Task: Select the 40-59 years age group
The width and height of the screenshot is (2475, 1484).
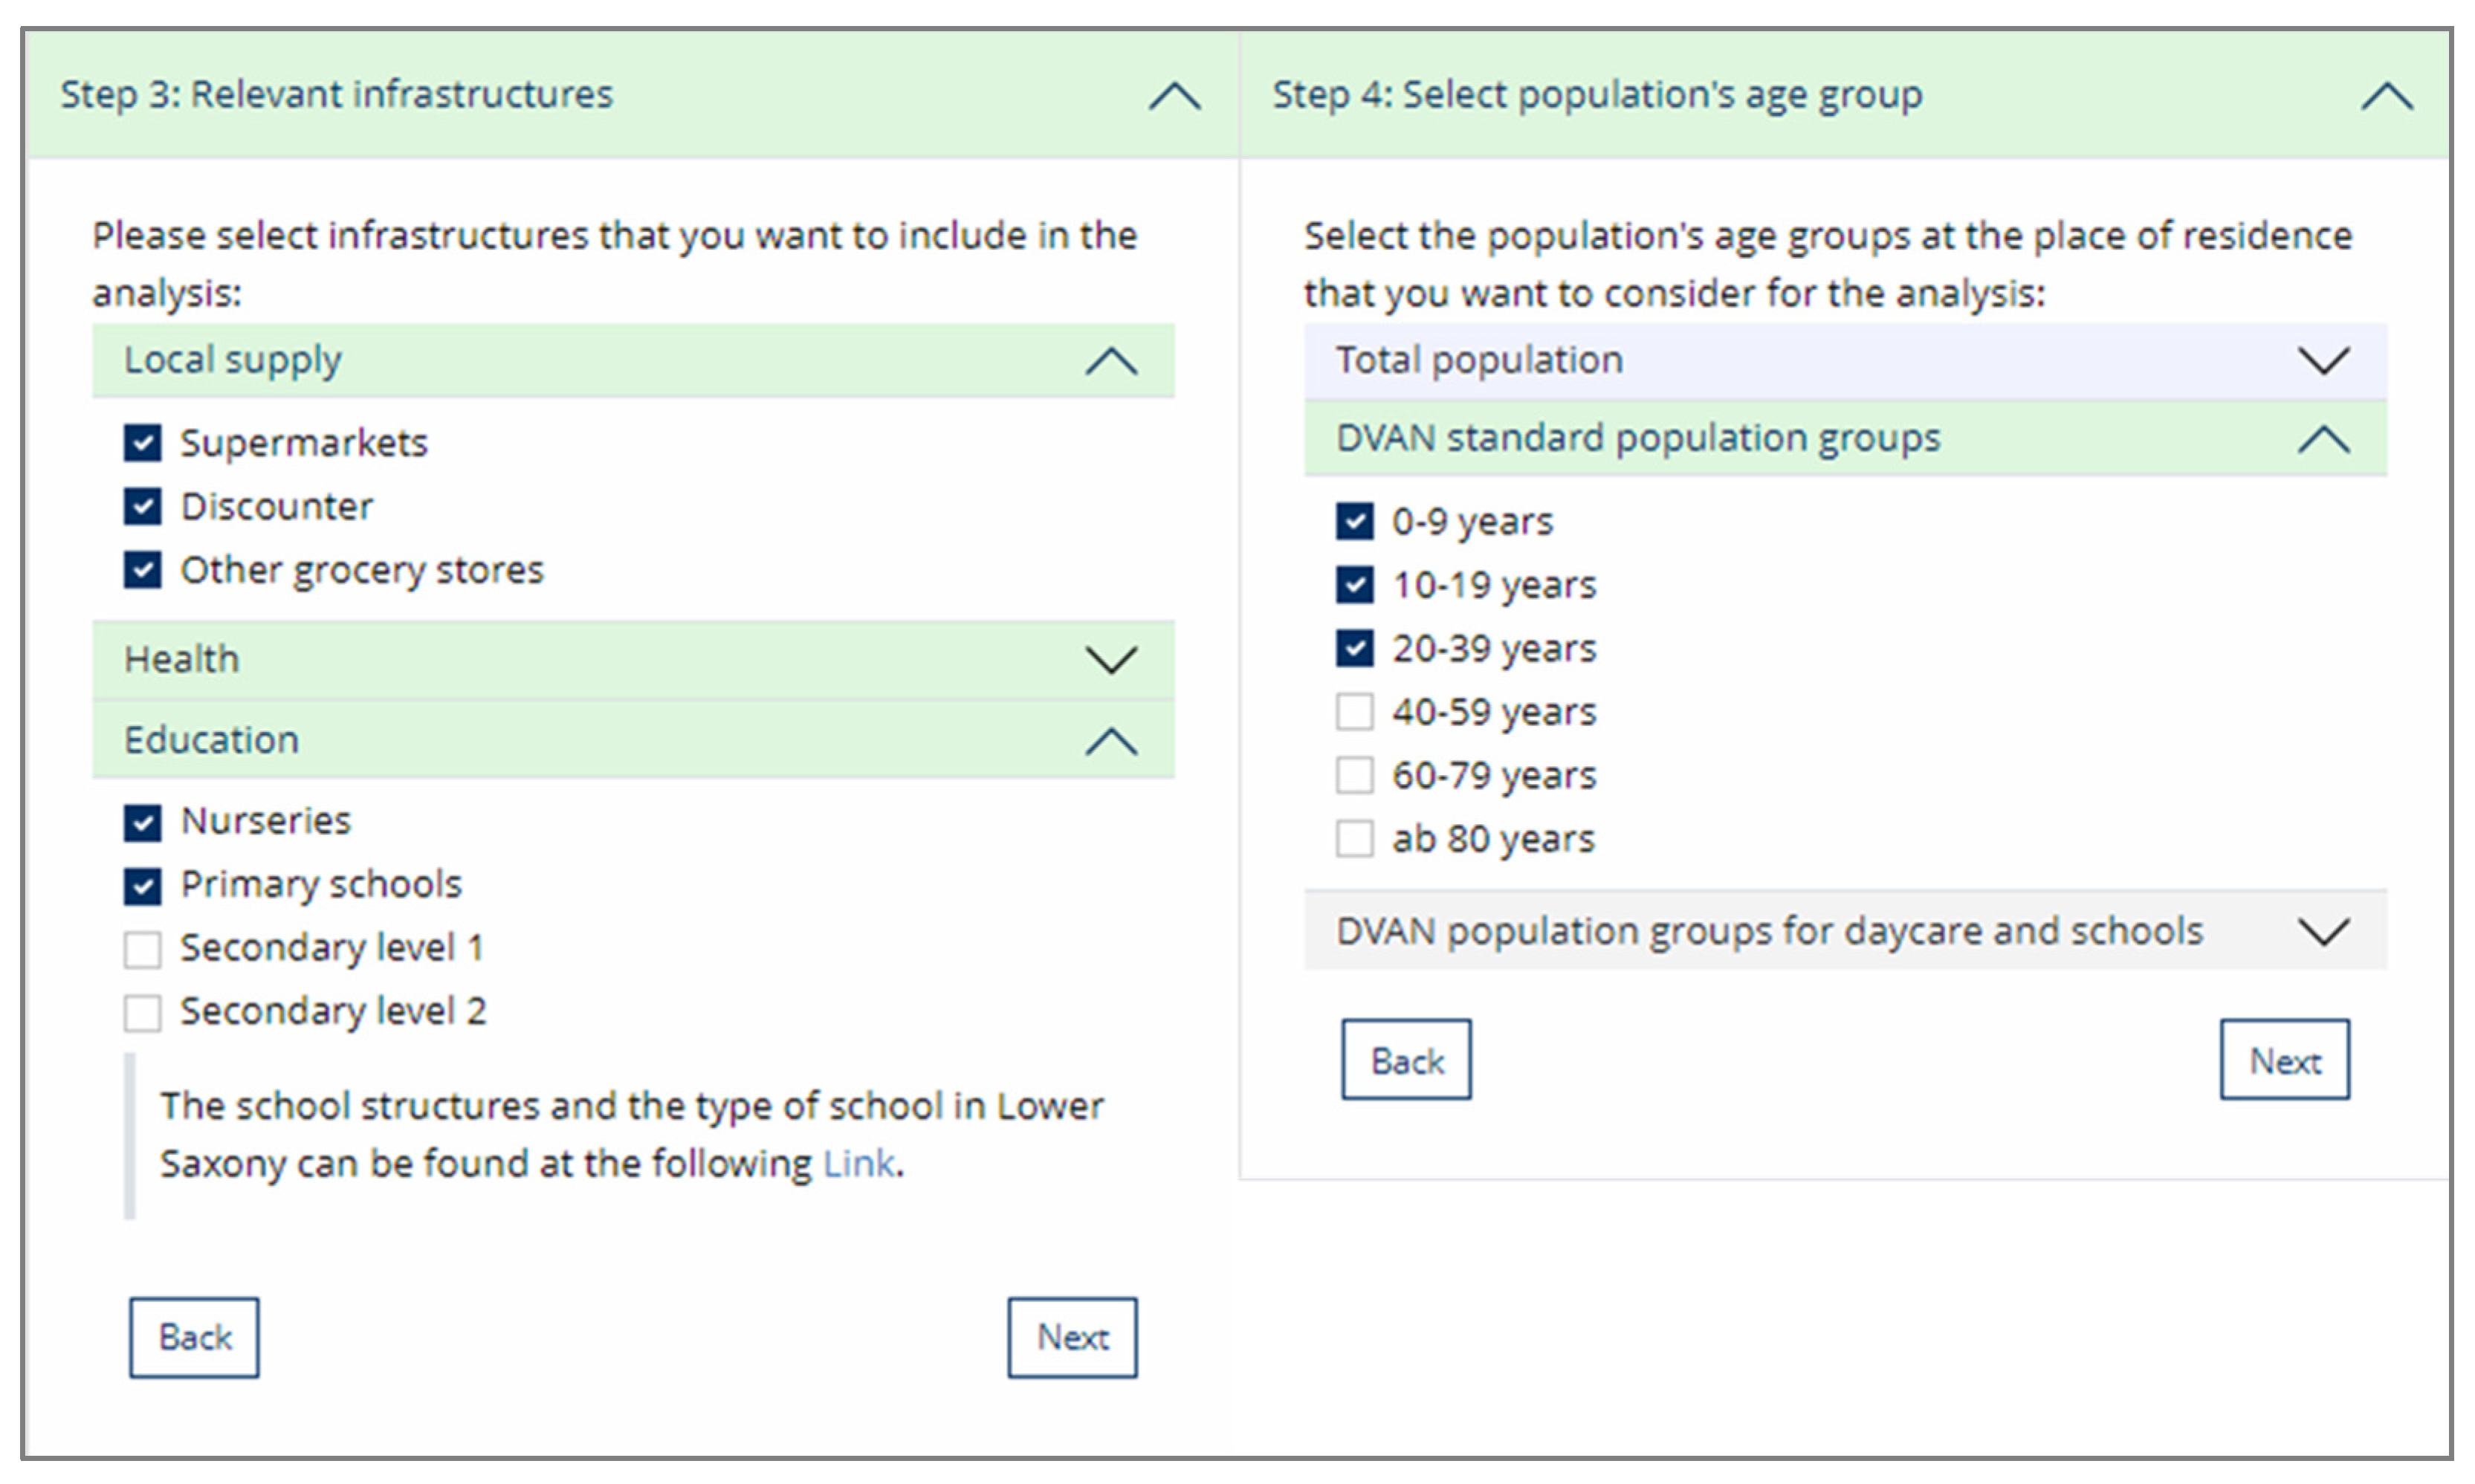Action: point(1354,712)
